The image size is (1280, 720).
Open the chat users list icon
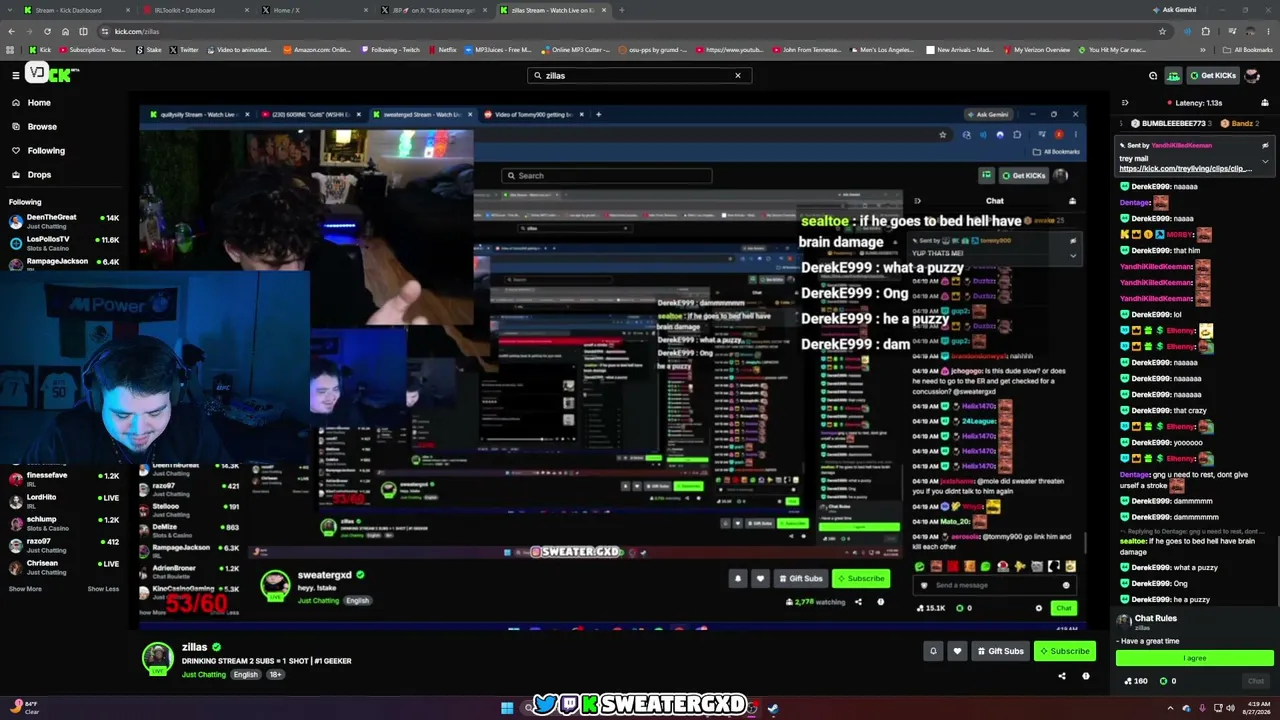[1265, 103]
